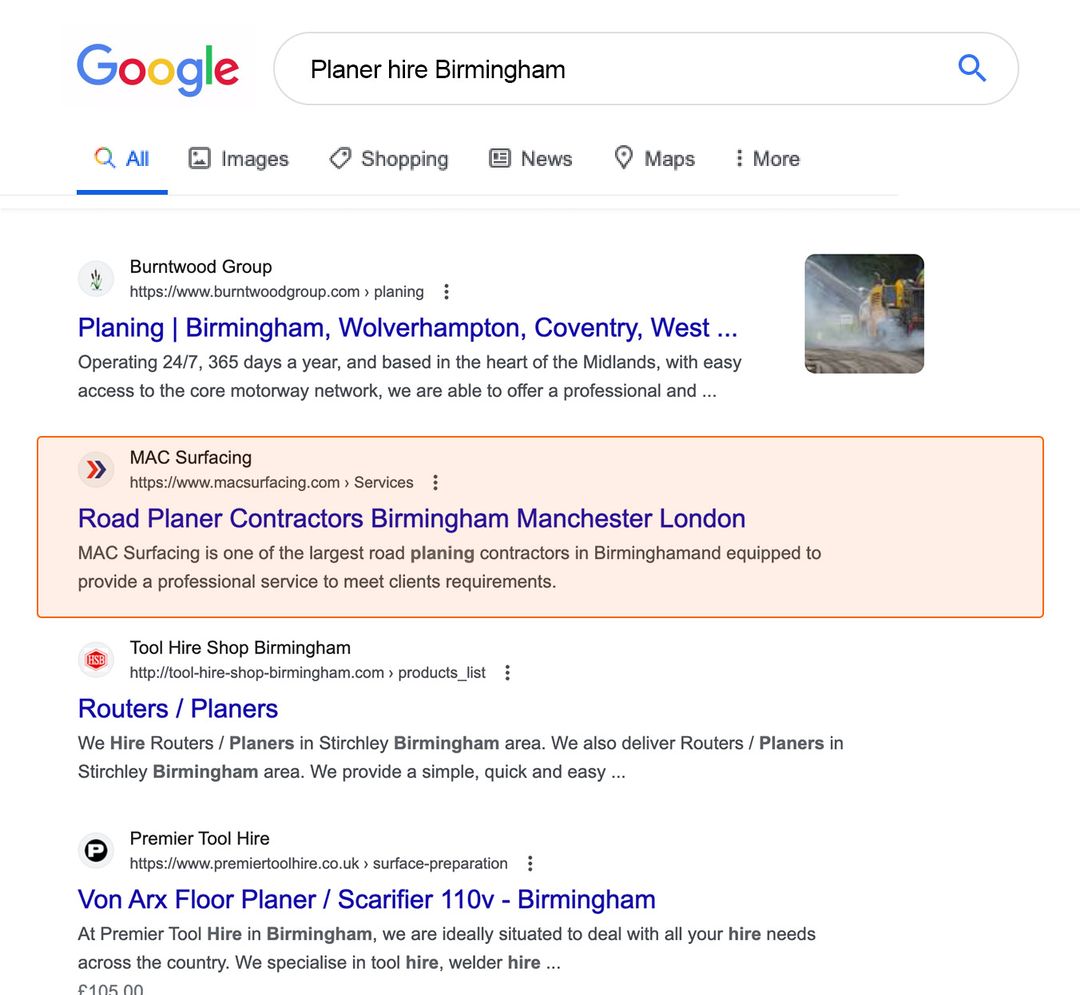The width and height of the screenshot is (1080, 995).
Task: Click the road planing machine thumbnail
Action: [864, 313]
